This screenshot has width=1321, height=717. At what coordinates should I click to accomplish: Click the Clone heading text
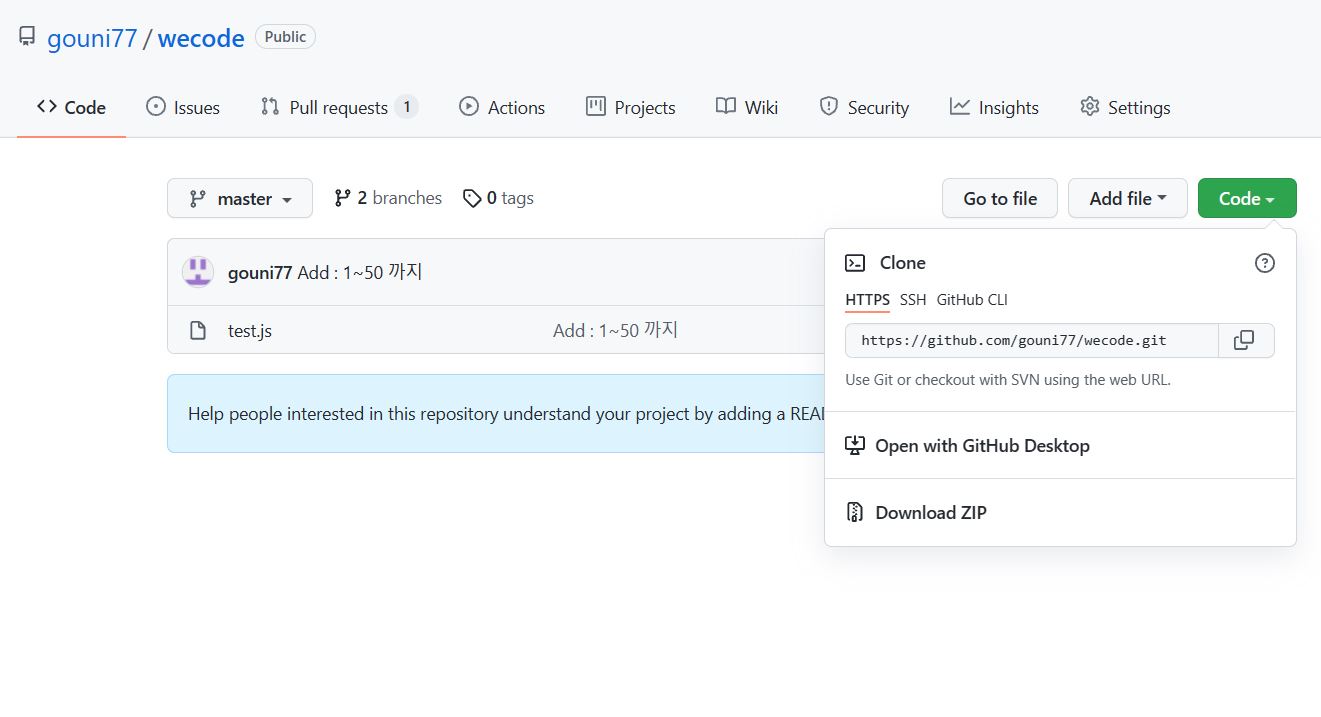[x=903, y=263]
